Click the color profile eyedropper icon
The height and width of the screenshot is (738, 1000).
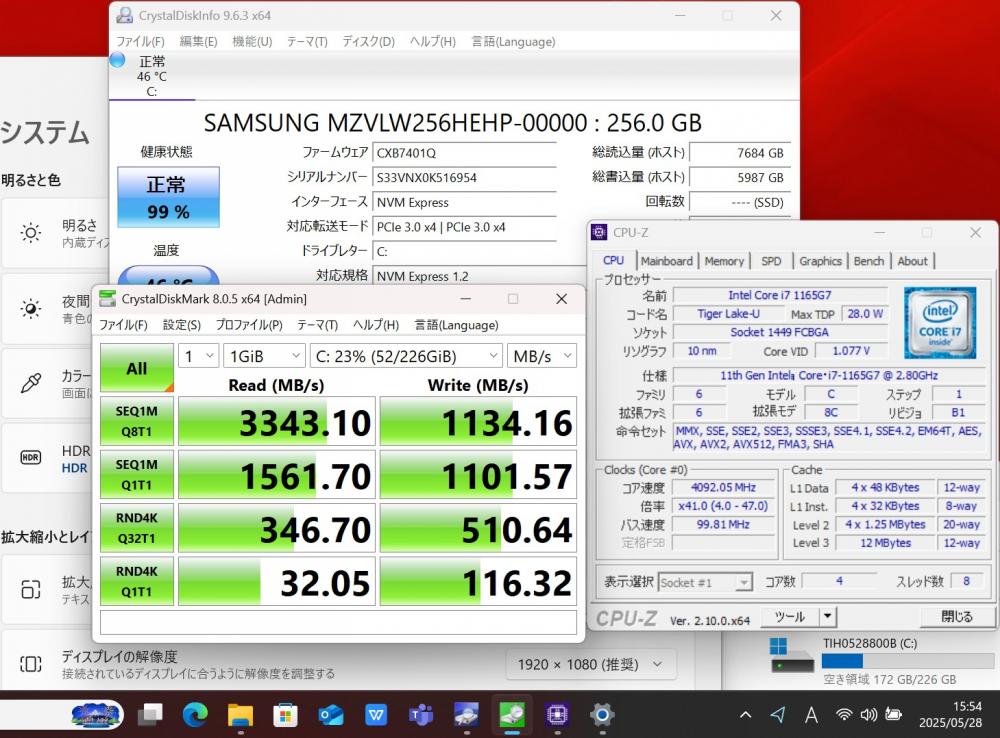point(31,383)
